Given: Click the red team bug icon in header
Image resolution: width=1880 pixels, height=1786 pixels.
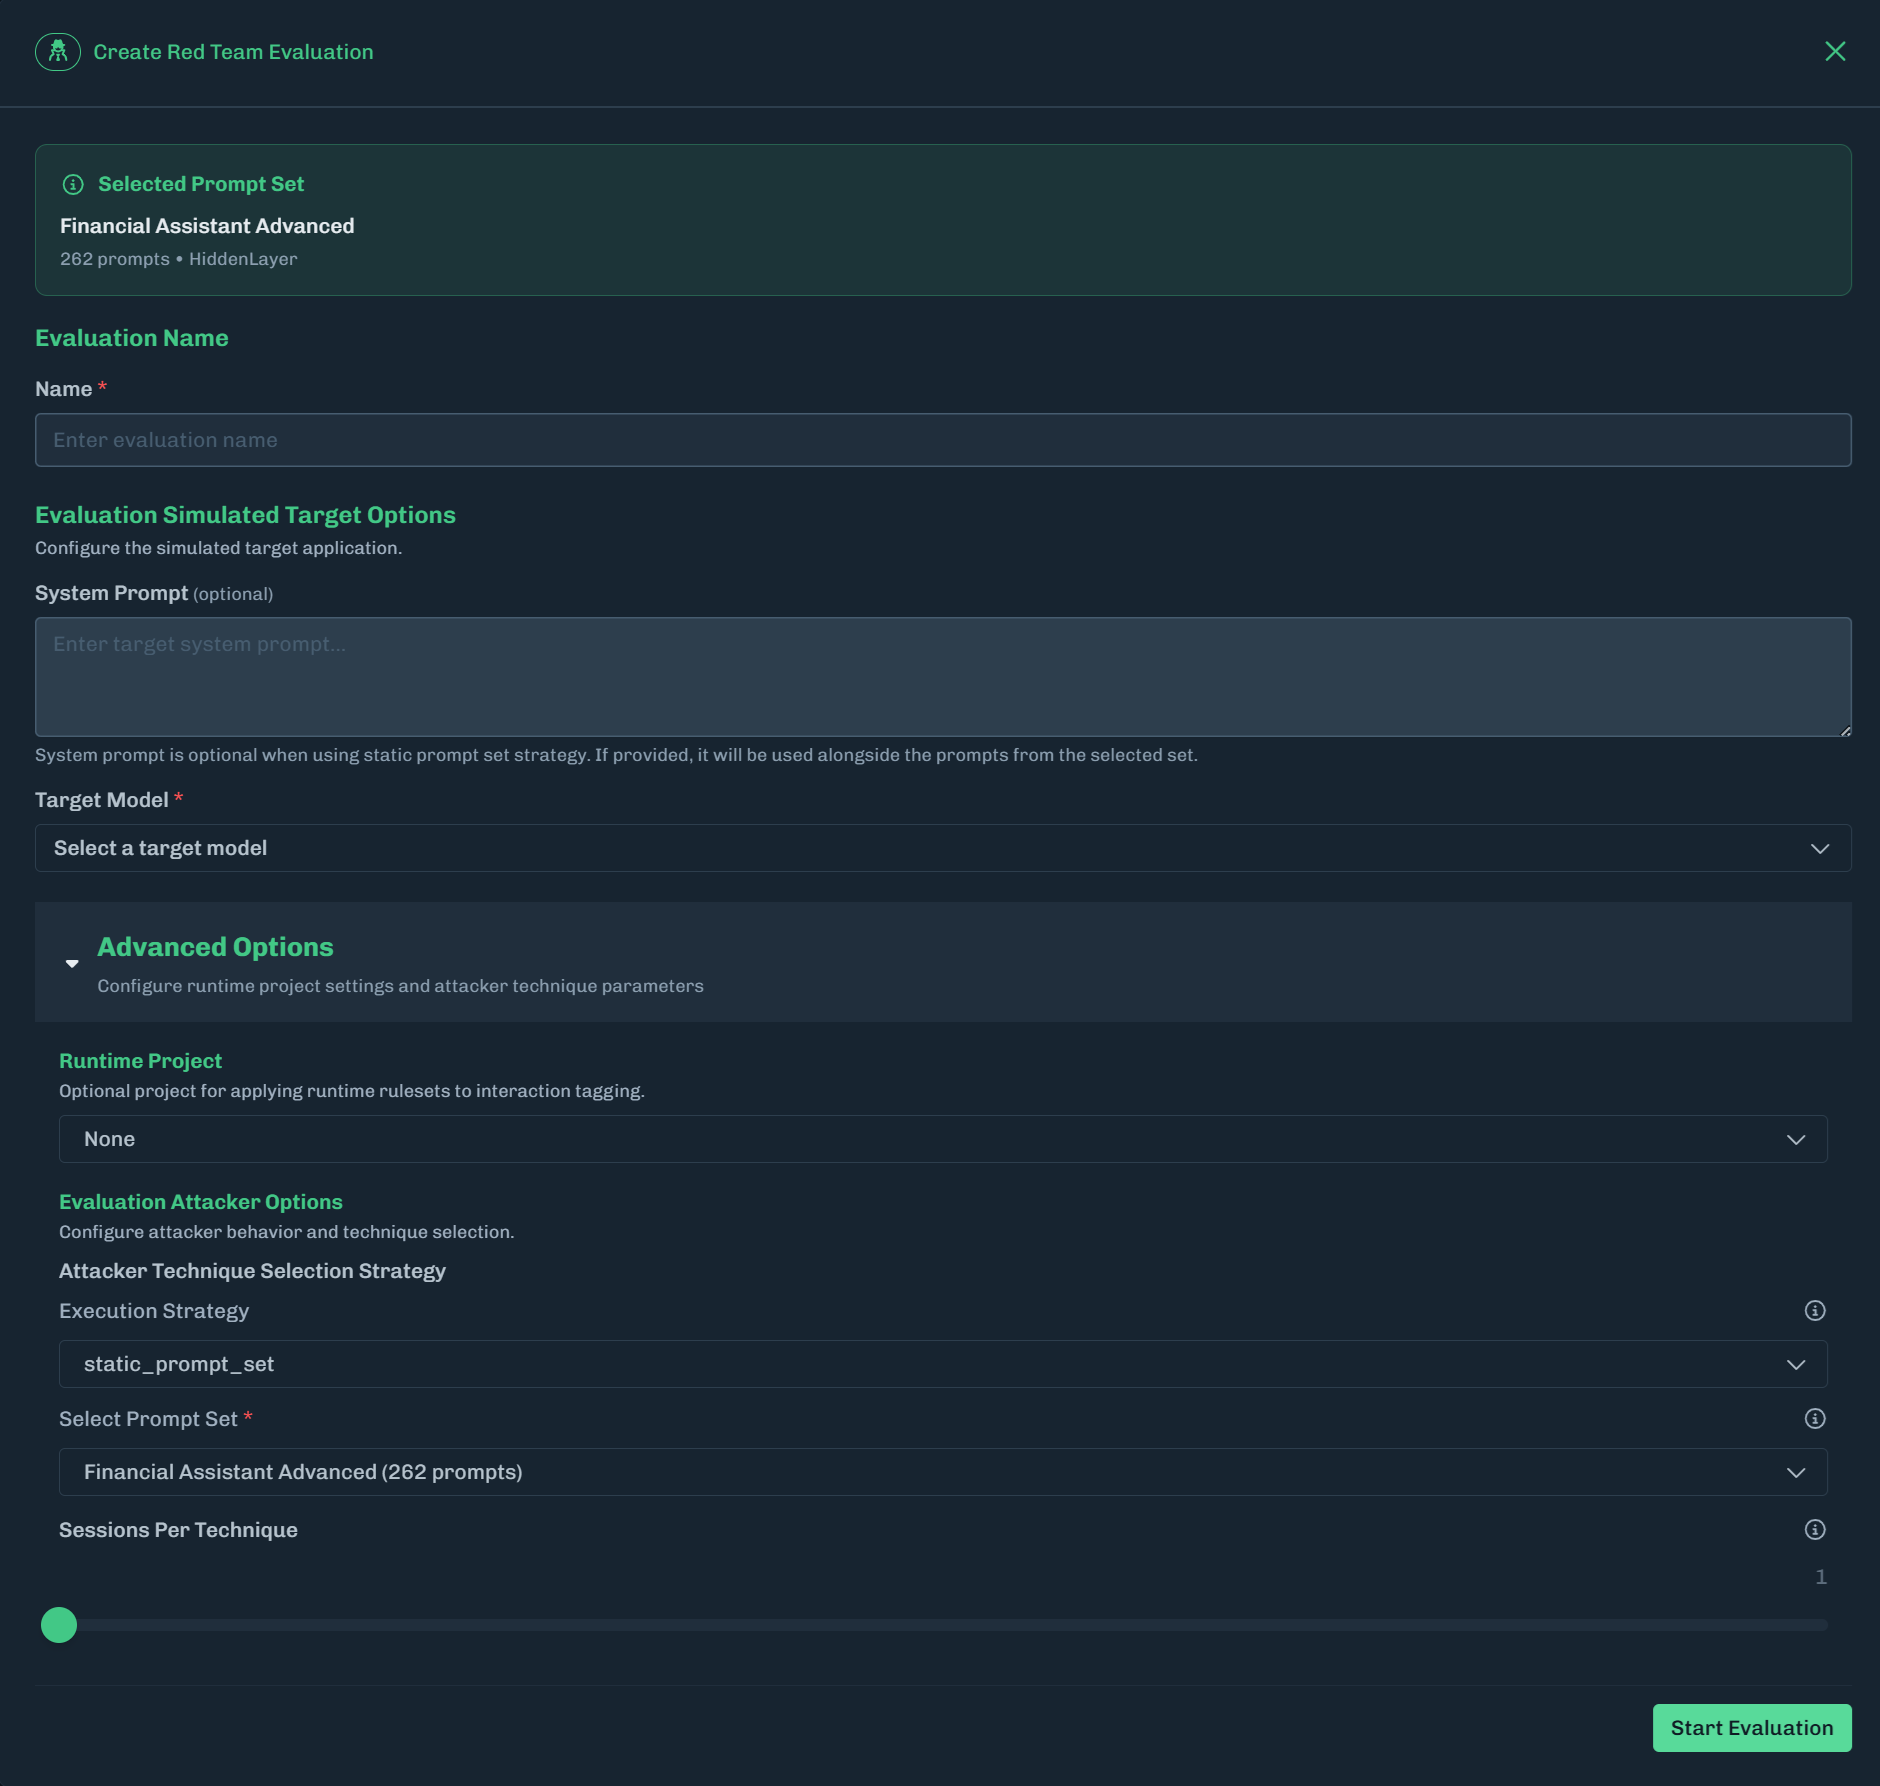Looking at the screenshot, I should [58, 52].
